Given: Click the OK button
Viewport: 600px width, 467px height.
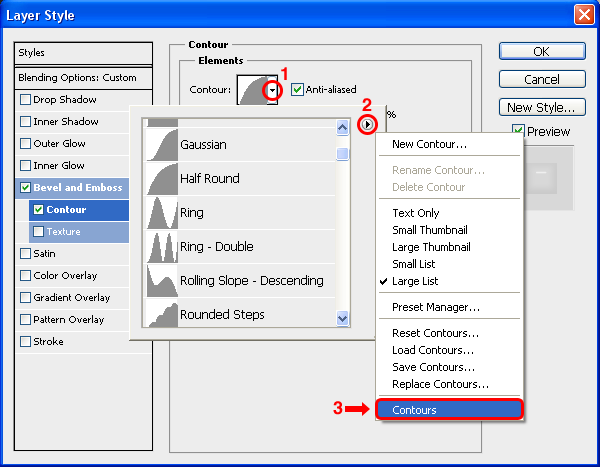Looking at the screenshot, I should (541, 51).
